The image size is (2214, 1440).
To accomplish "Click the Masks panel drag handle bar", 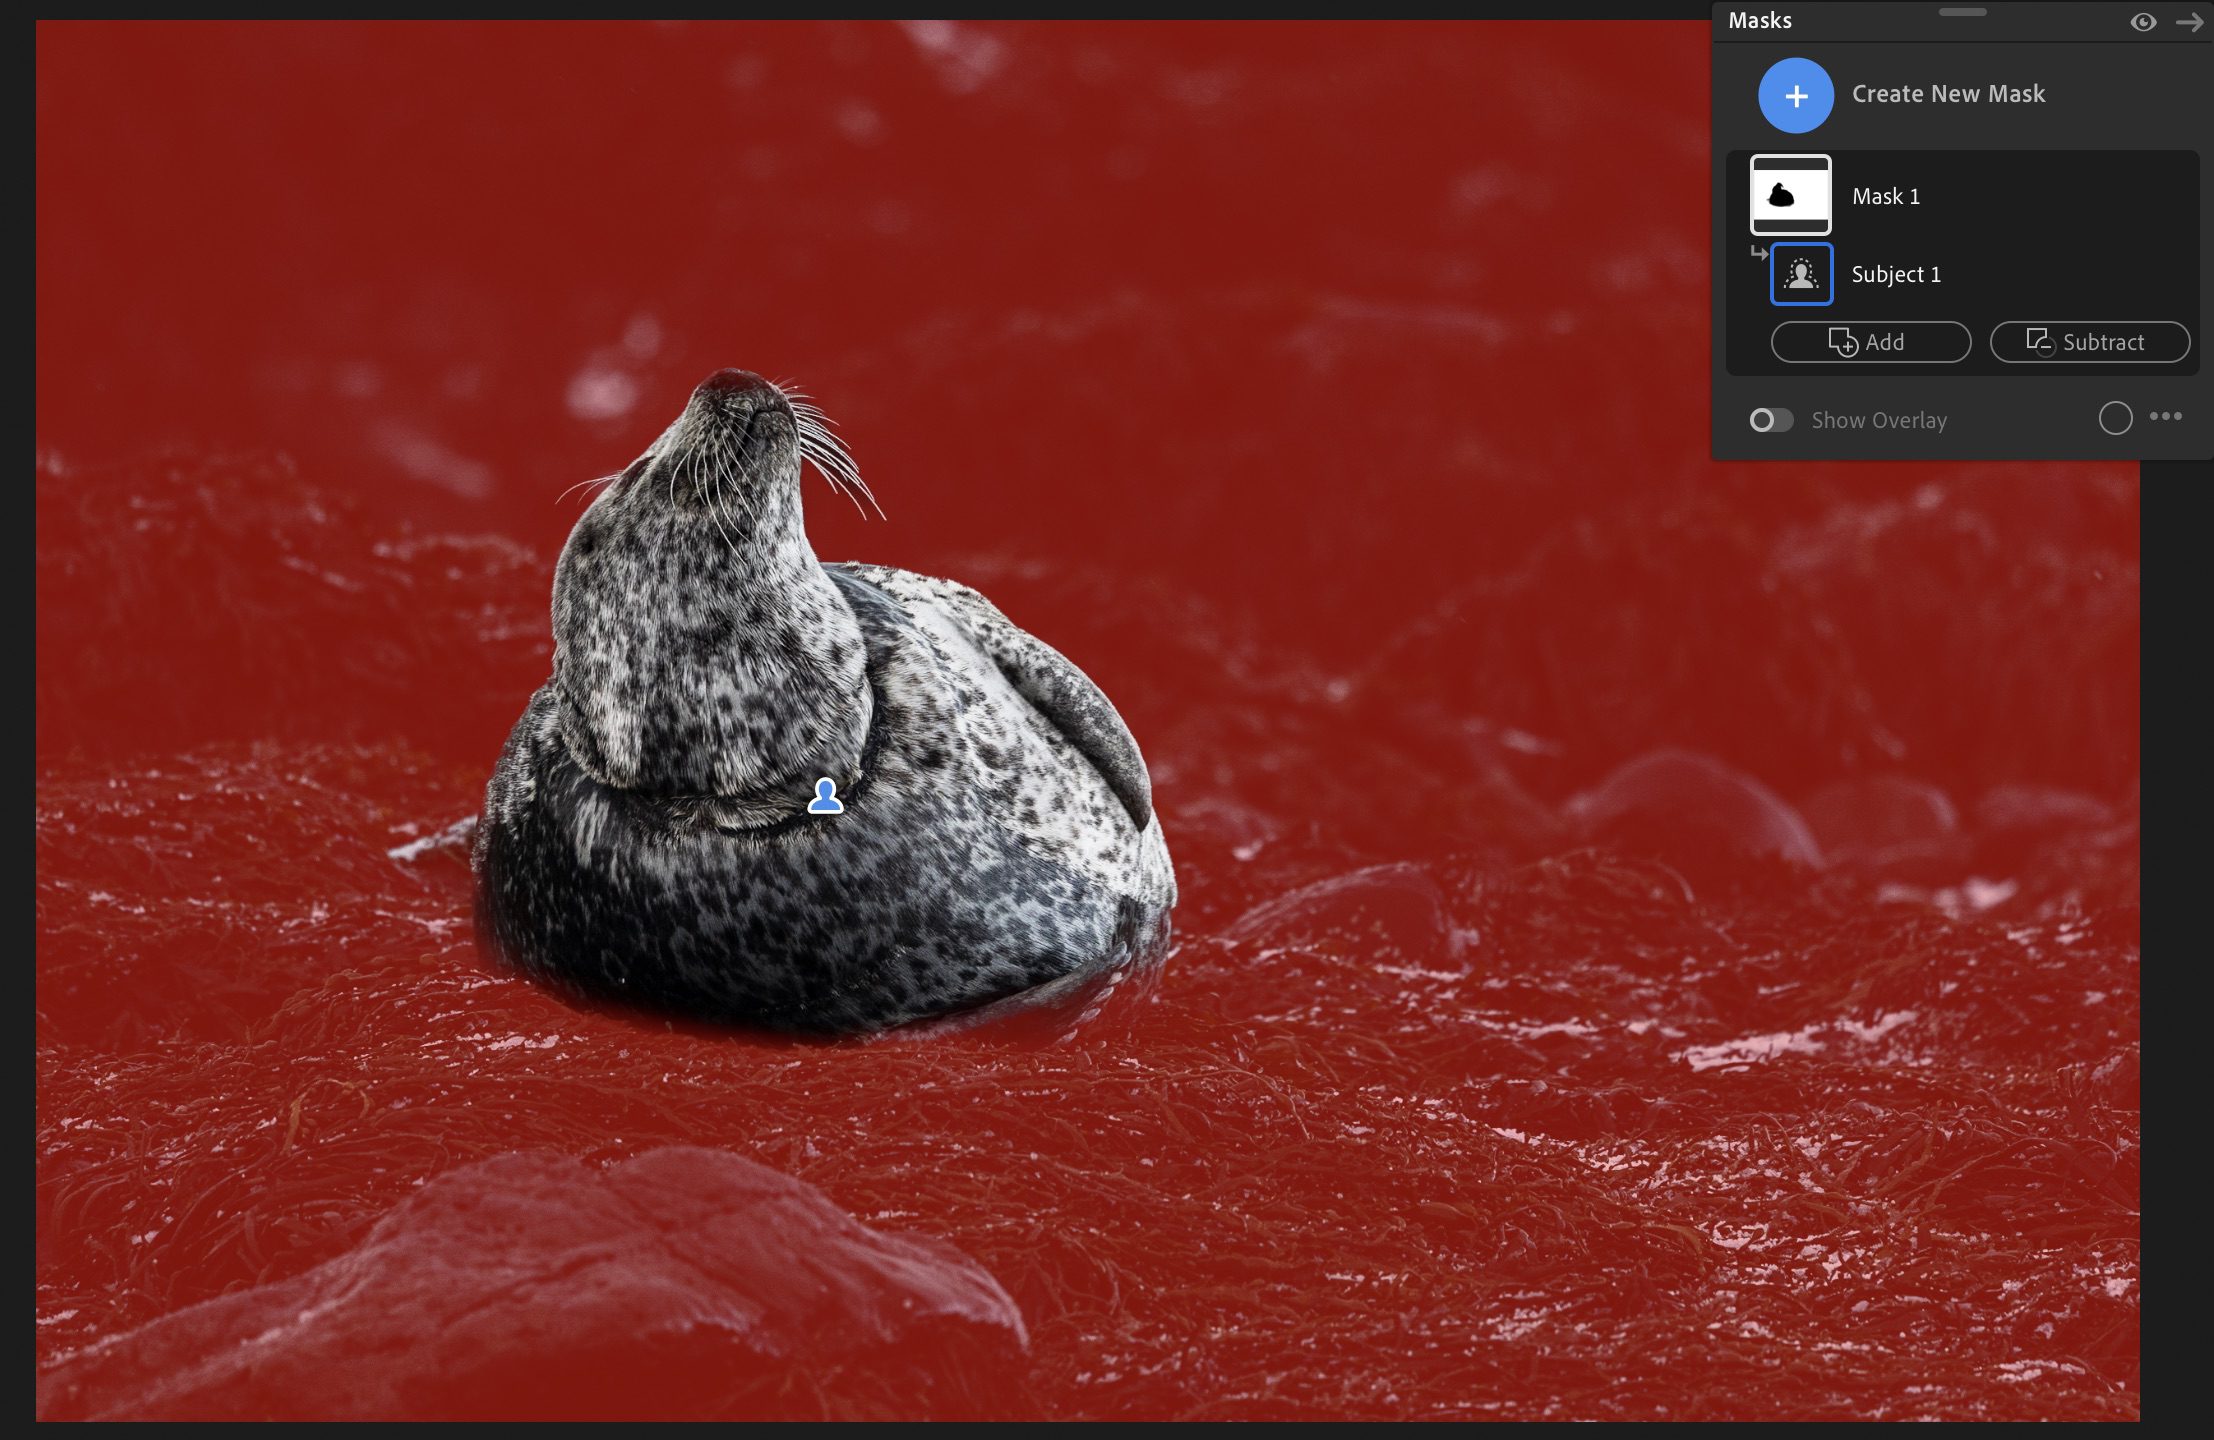I will pyautogui.click(x=1962, y=12).
